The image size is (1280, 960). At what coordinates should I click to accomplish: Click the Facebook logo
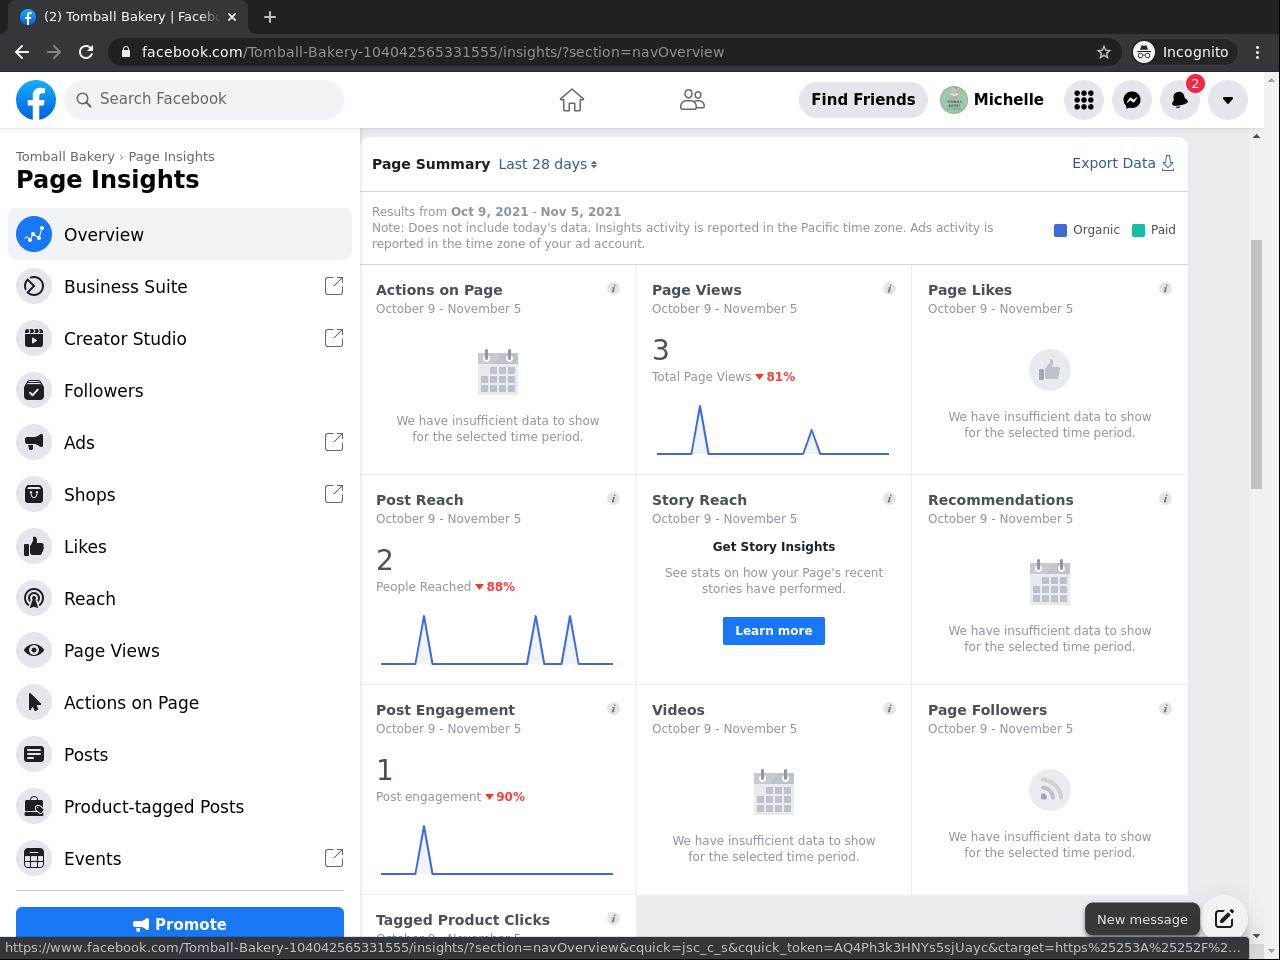(36, 100)
